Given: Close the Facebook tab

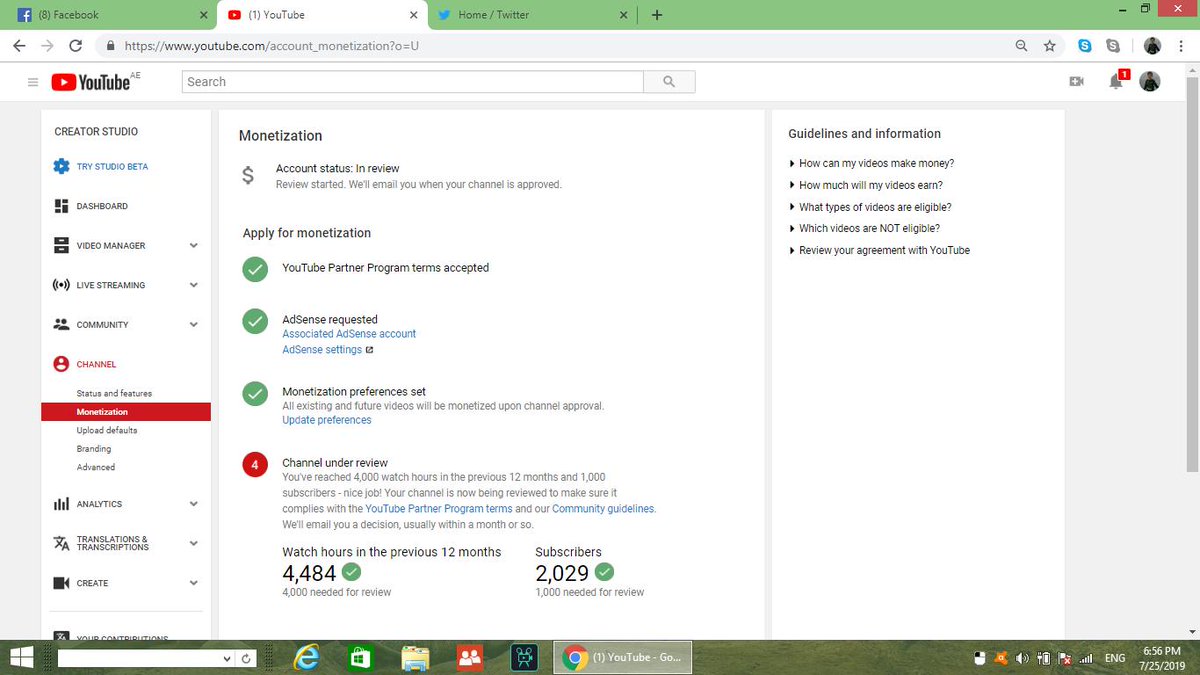Looking at the screenshot, I should click(x=204, y=15).
